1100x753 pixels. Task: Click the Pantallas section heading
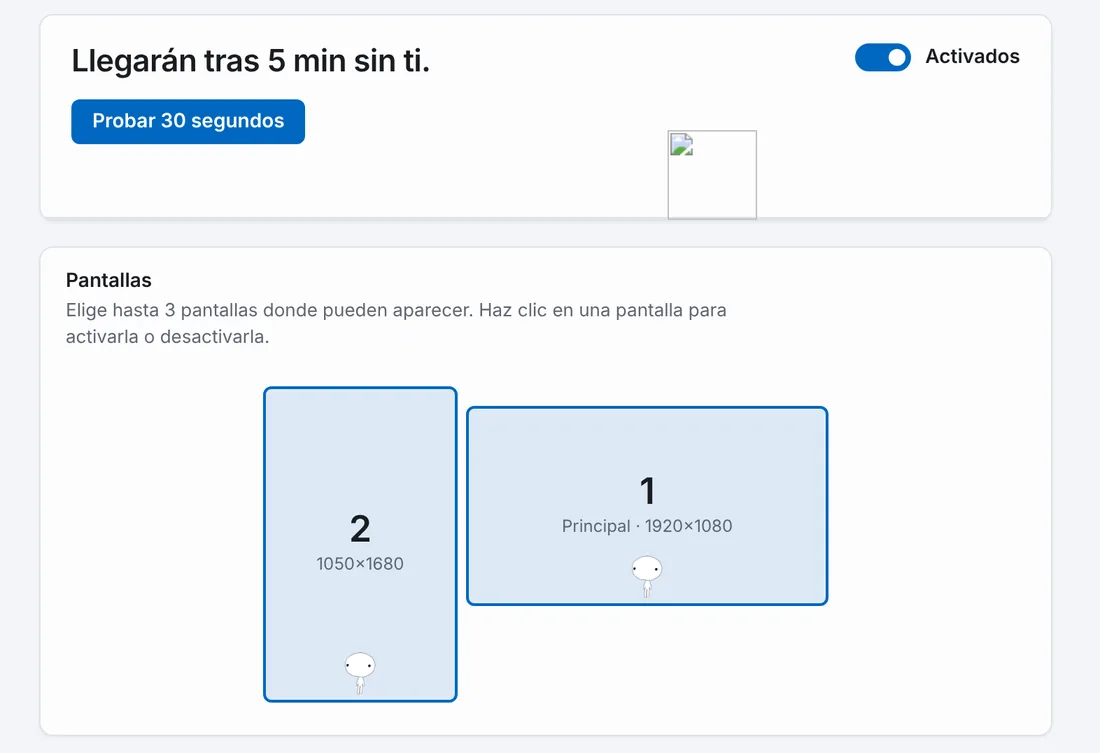pyautogui.click(x=109, y=280)
